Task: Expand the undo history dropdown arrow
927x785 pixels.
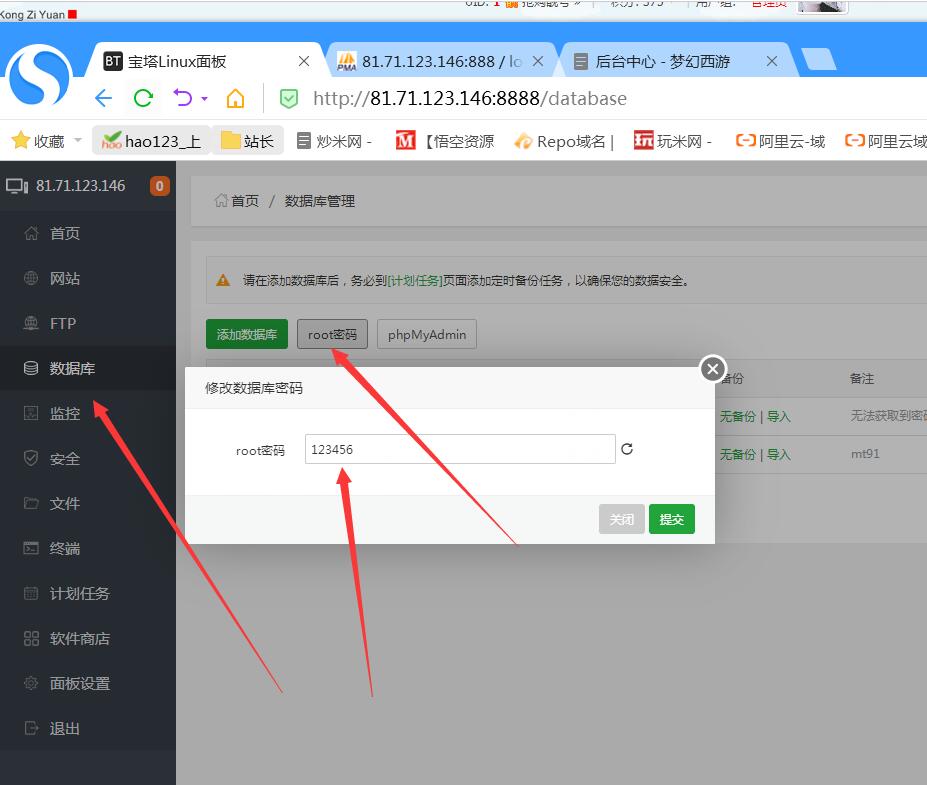Action: click(x=204, y=98)
